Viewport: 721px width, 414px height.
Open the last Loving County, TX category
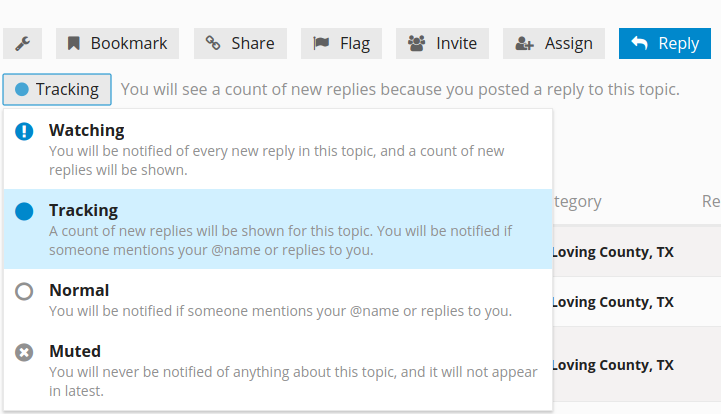point(612,365)
